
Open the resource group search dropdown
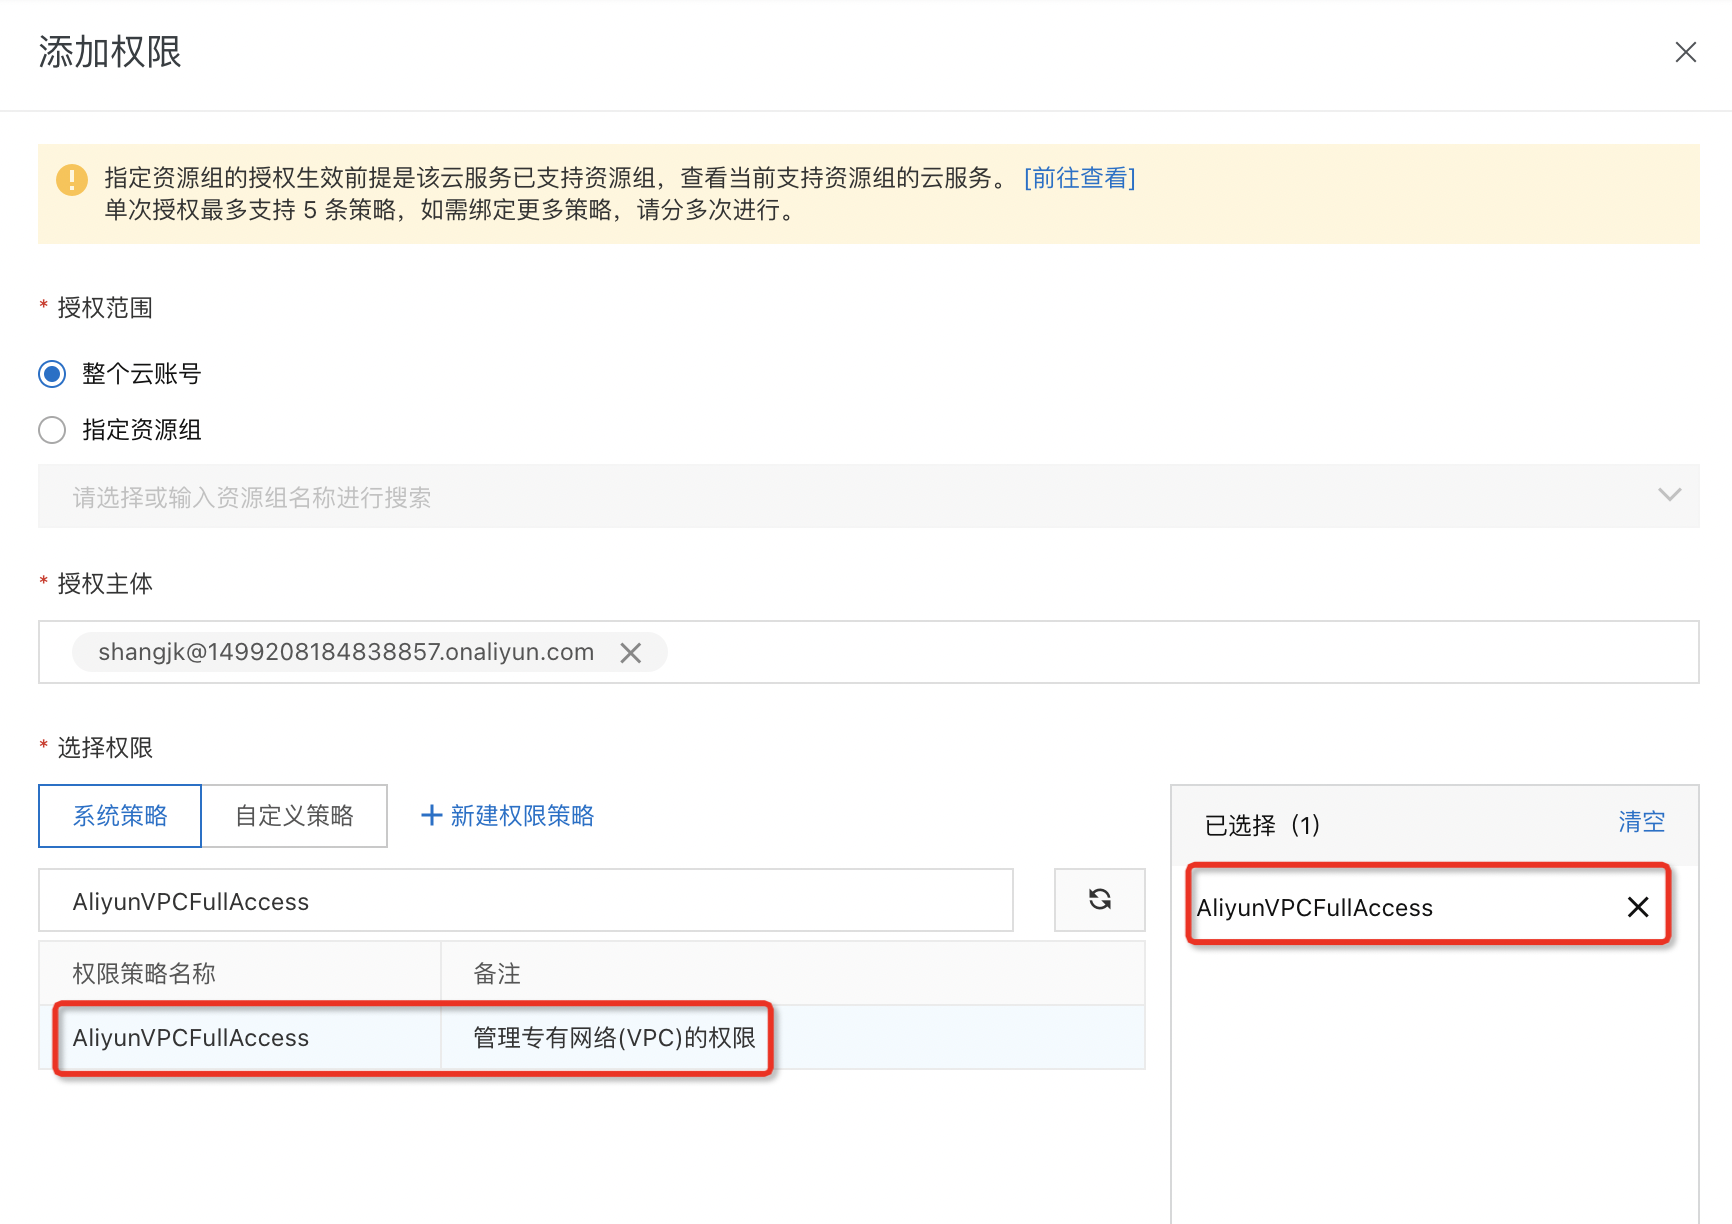(868, 496)
